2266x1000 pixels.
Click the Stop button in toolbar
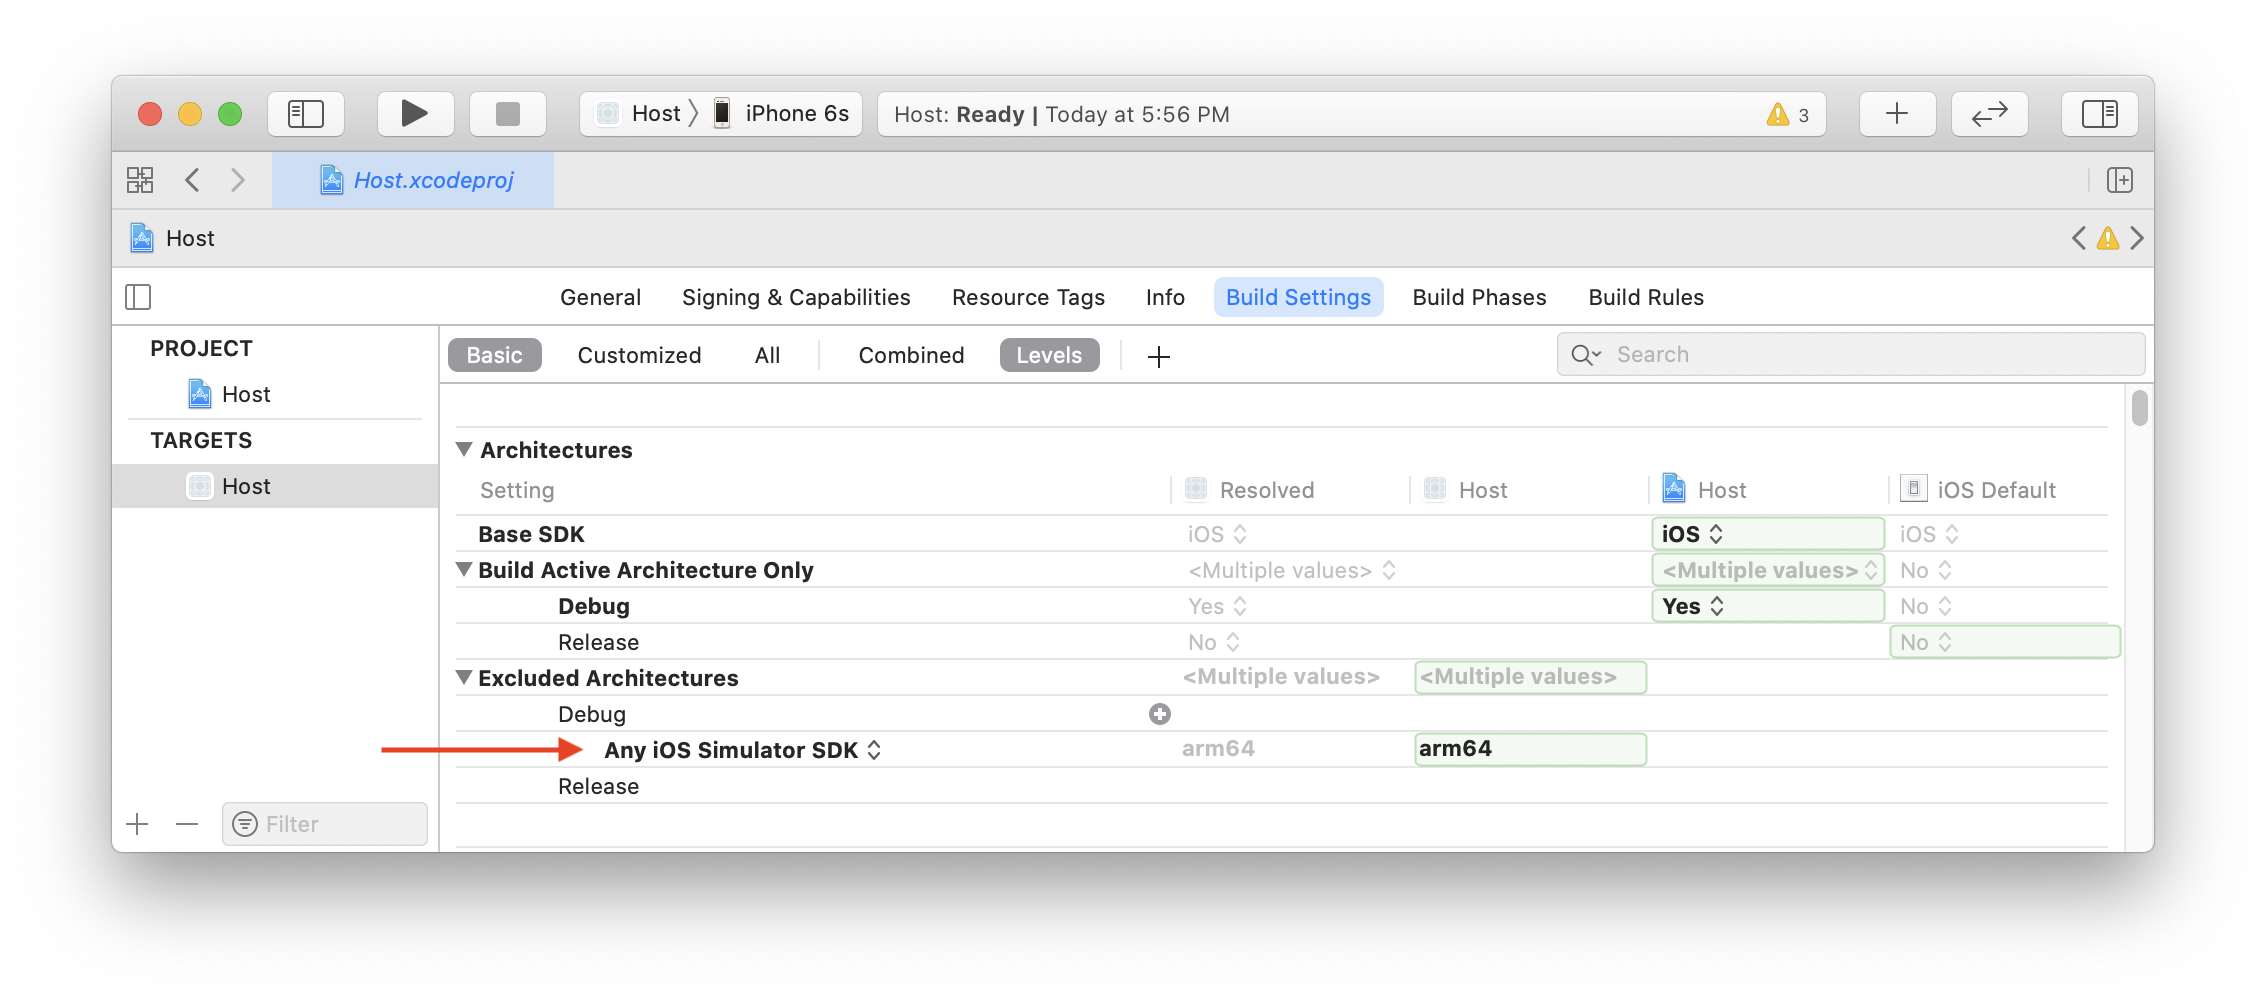click(508, 114)
